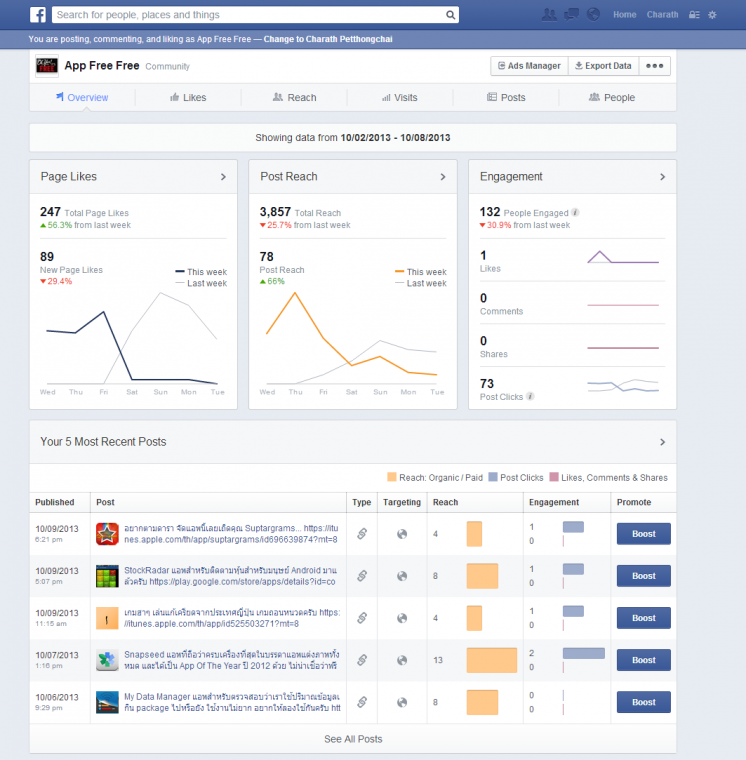746x760 pixels.
Task: Click the link type icon for My Data Manager post
Action: click(362, 702)
